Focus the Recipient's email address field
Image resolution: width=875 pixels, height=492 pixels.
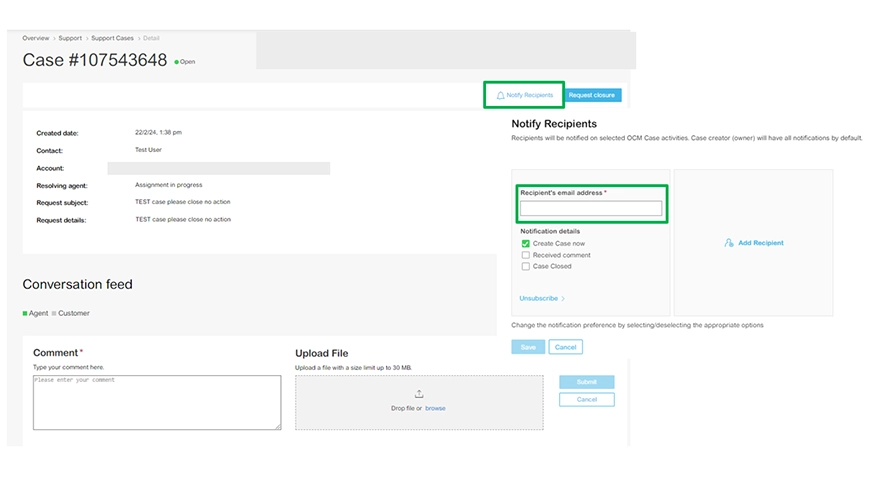(591, 209)
